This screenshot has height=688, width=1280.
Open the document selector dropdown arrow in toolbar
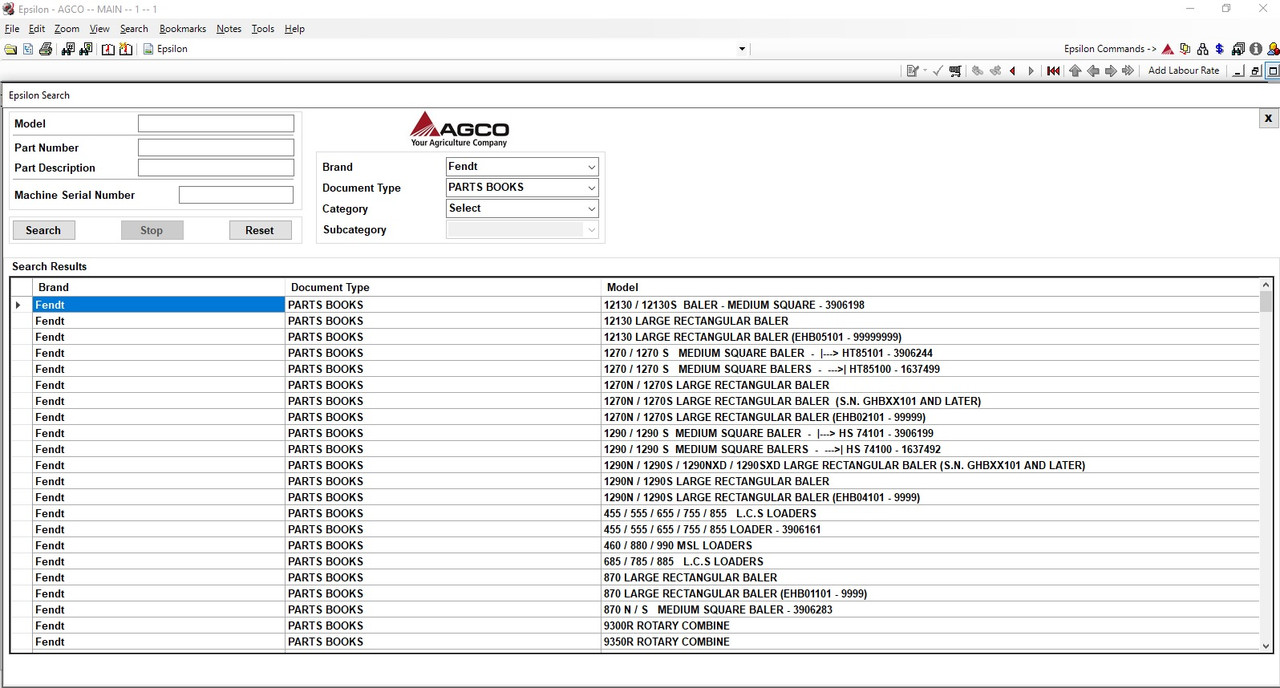(x=742, y=49)
